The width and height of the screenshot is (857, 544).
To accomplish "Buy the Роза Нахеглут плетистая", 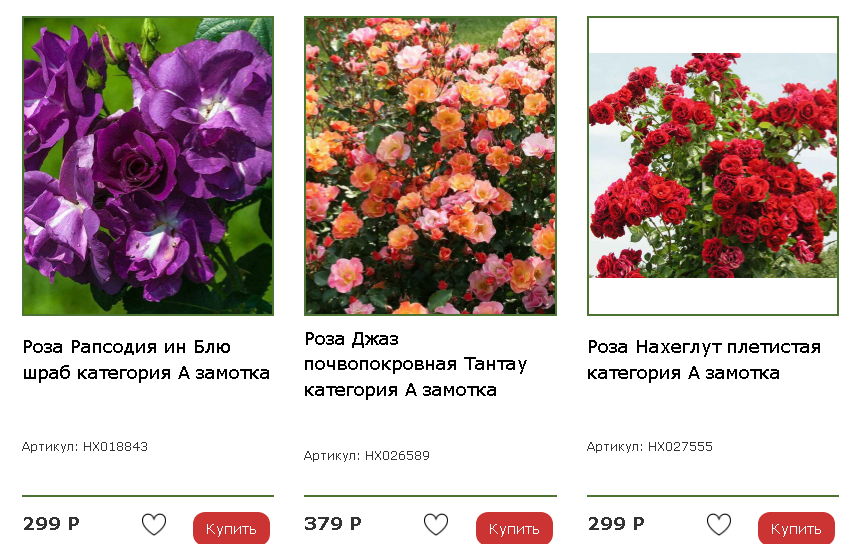I will pos(796,528).
